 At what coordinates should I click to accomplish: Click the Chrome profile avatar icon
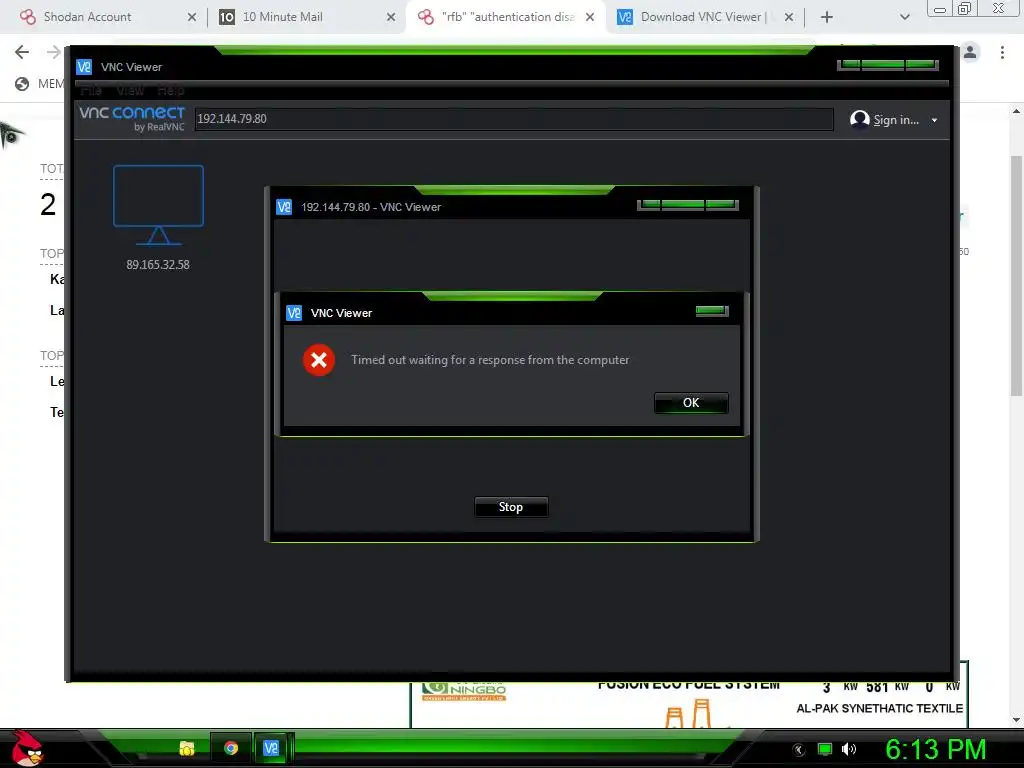(x=970, y=52)
